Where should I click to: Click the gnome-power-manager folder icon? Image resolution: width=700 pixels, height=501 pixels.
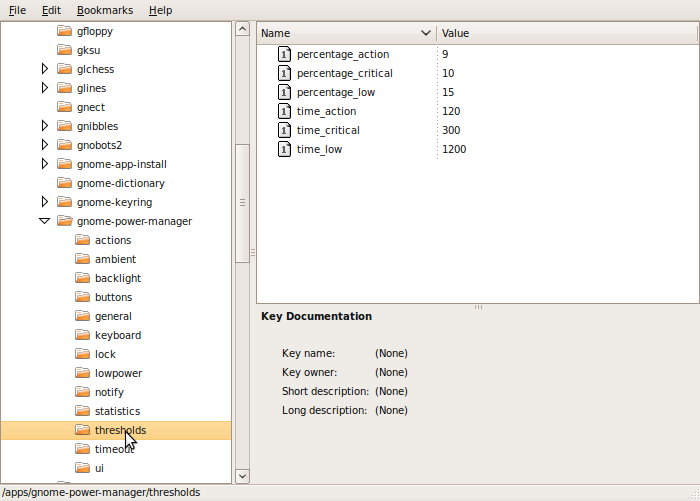pos(65,221)
